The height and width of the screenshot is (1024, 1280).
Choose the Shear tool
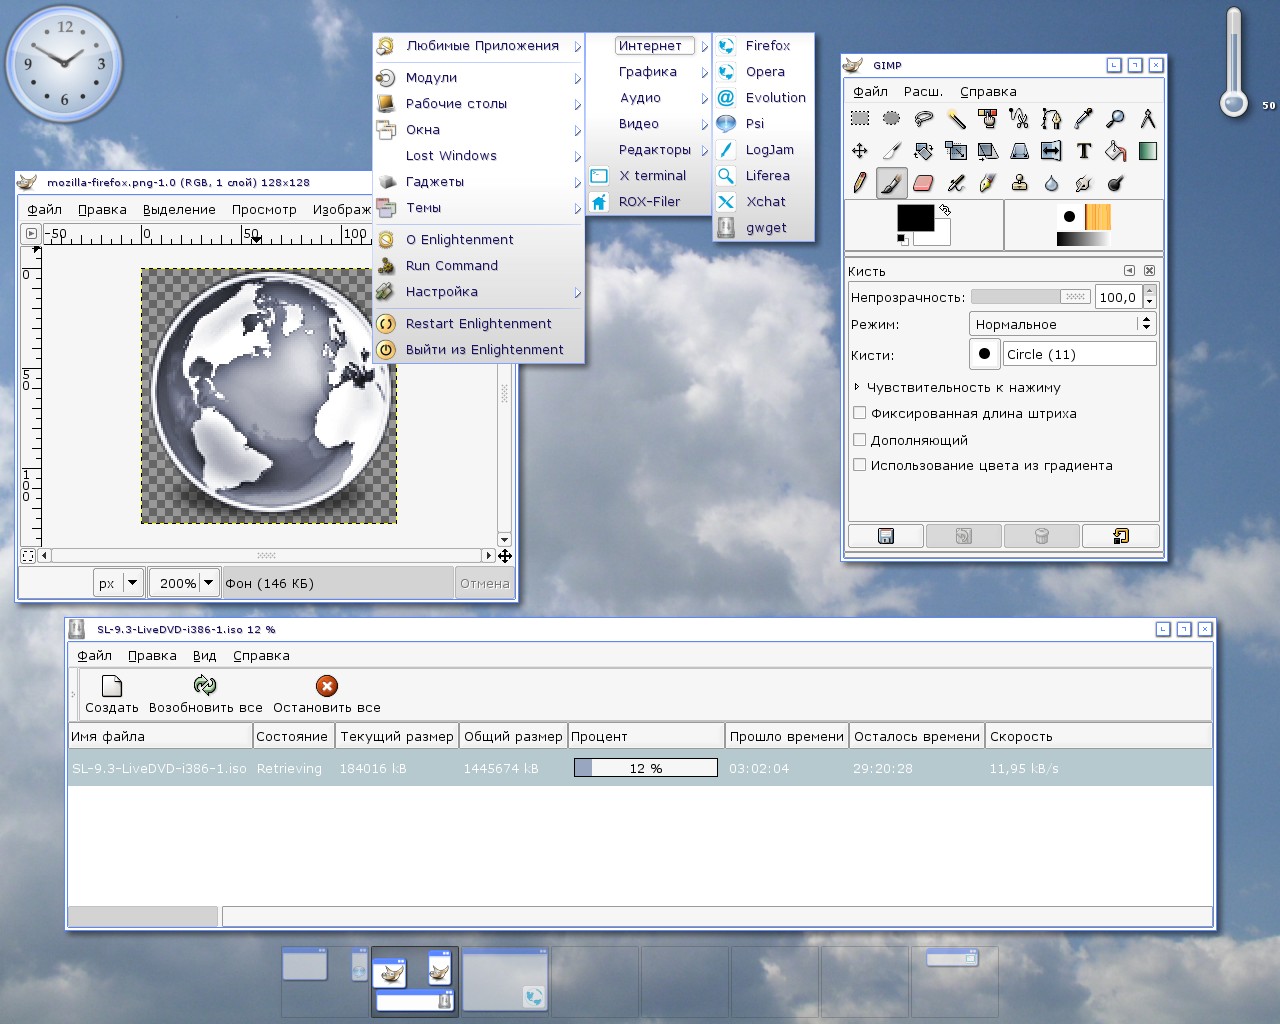pyautogui.click(x=988, y=151)
